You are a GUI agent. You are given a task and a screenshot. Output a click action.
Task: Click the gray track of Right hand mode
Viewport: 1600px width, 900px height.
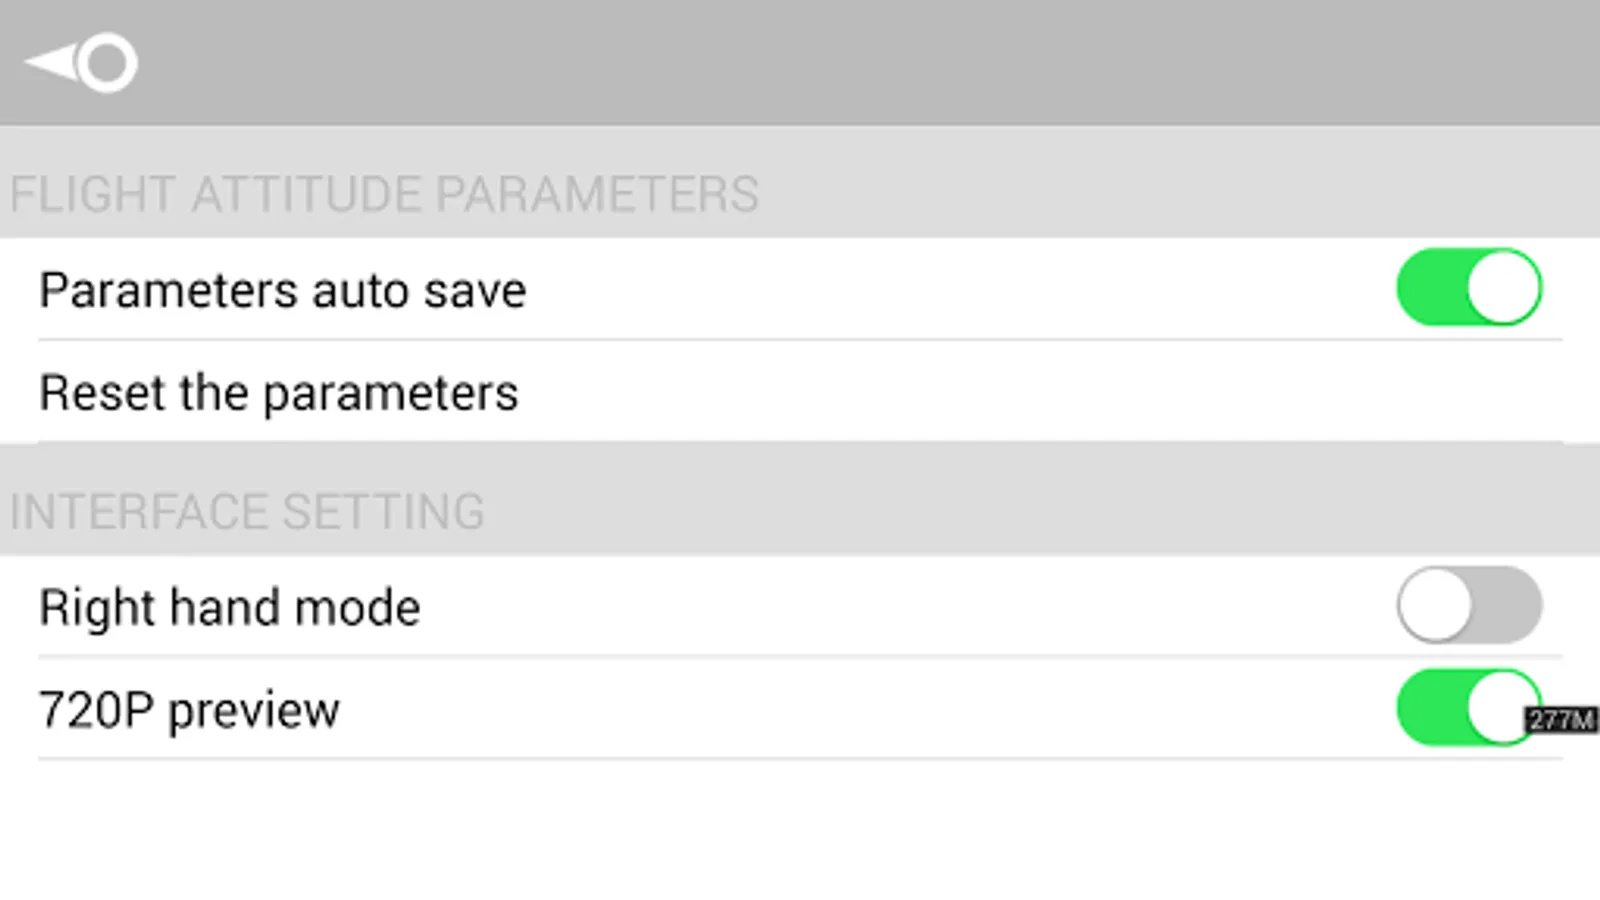pyautogui.click(x=1510, y=605)
